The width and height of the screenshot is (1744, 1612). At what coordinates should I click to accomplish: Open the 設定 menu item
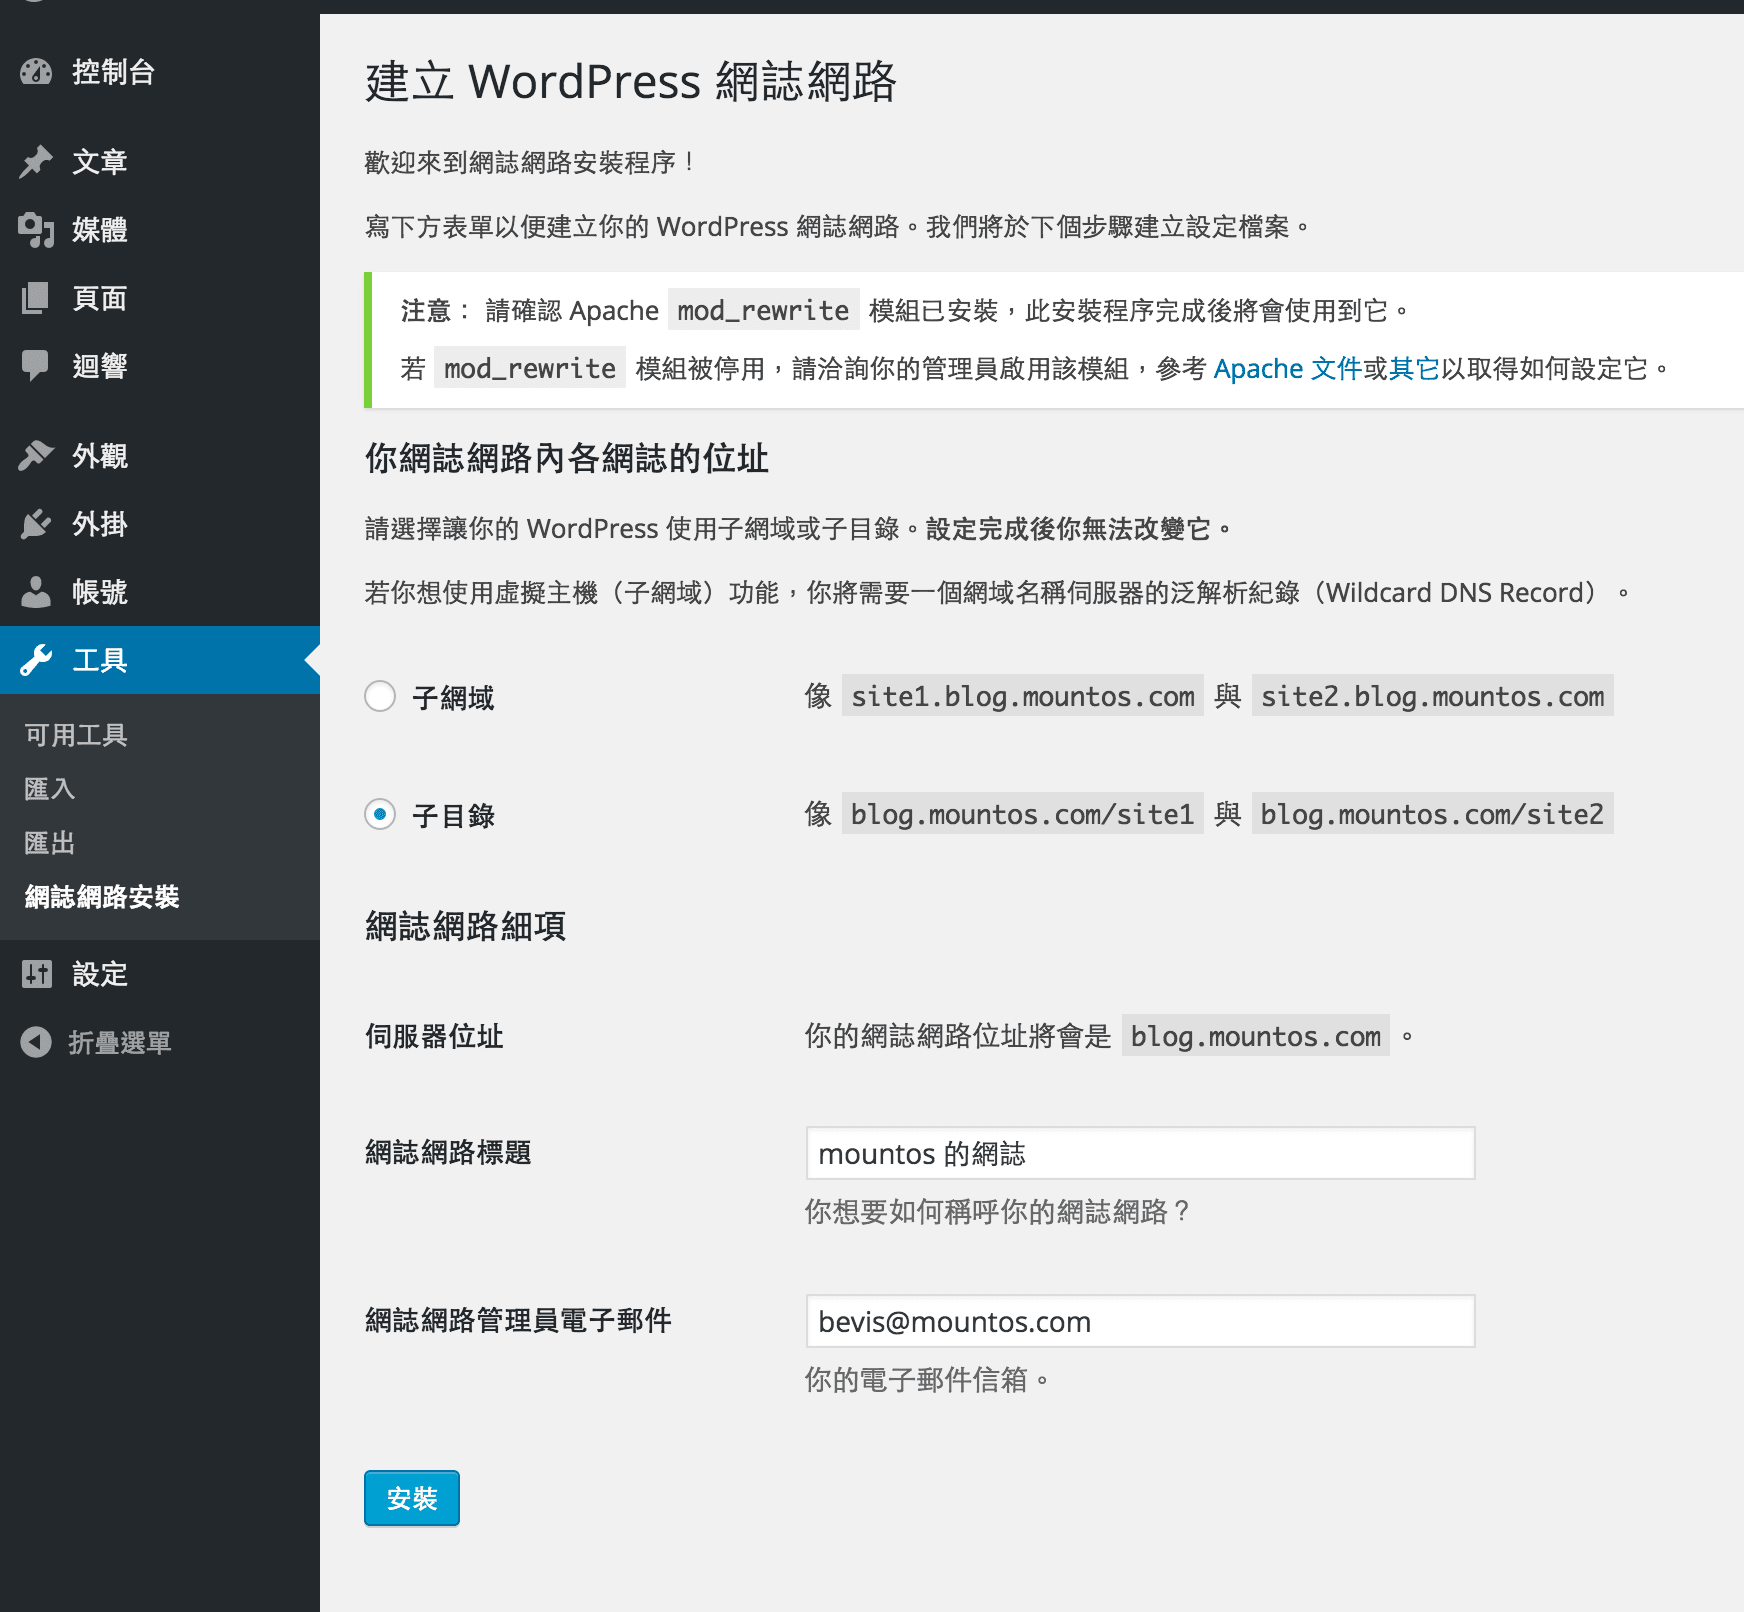[x=160, y=973]
